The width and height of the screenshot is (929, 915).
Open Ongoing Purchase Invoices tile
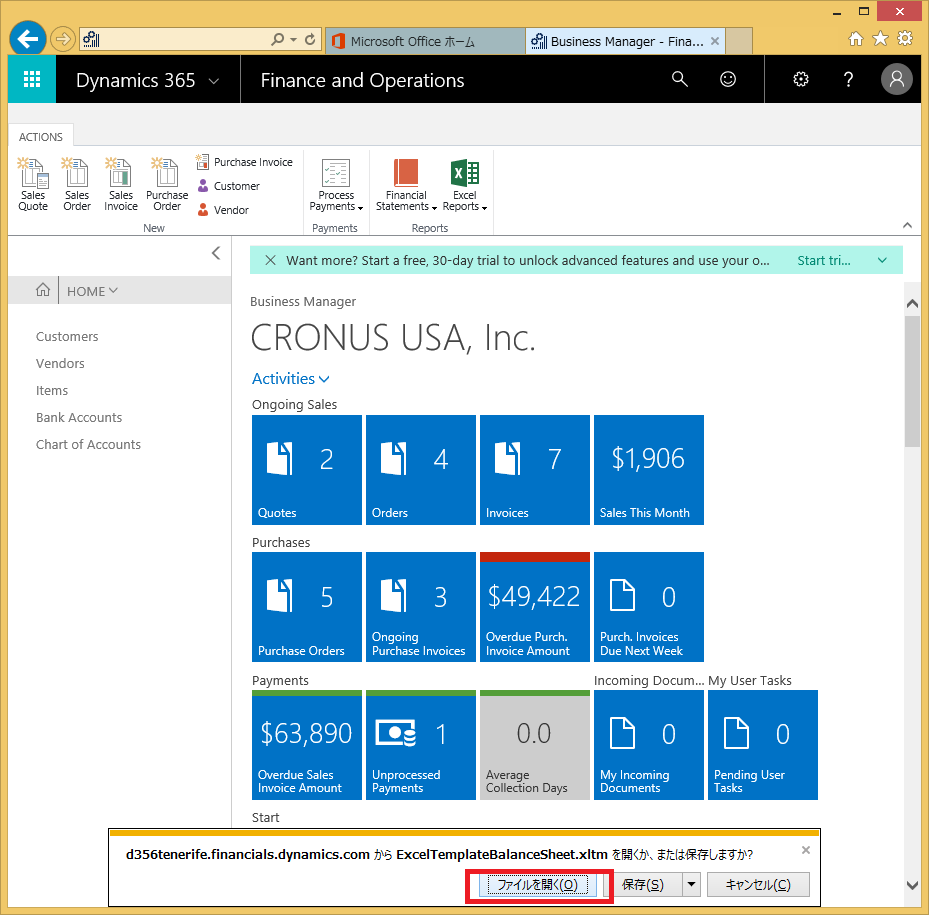(x=421, y=607)
